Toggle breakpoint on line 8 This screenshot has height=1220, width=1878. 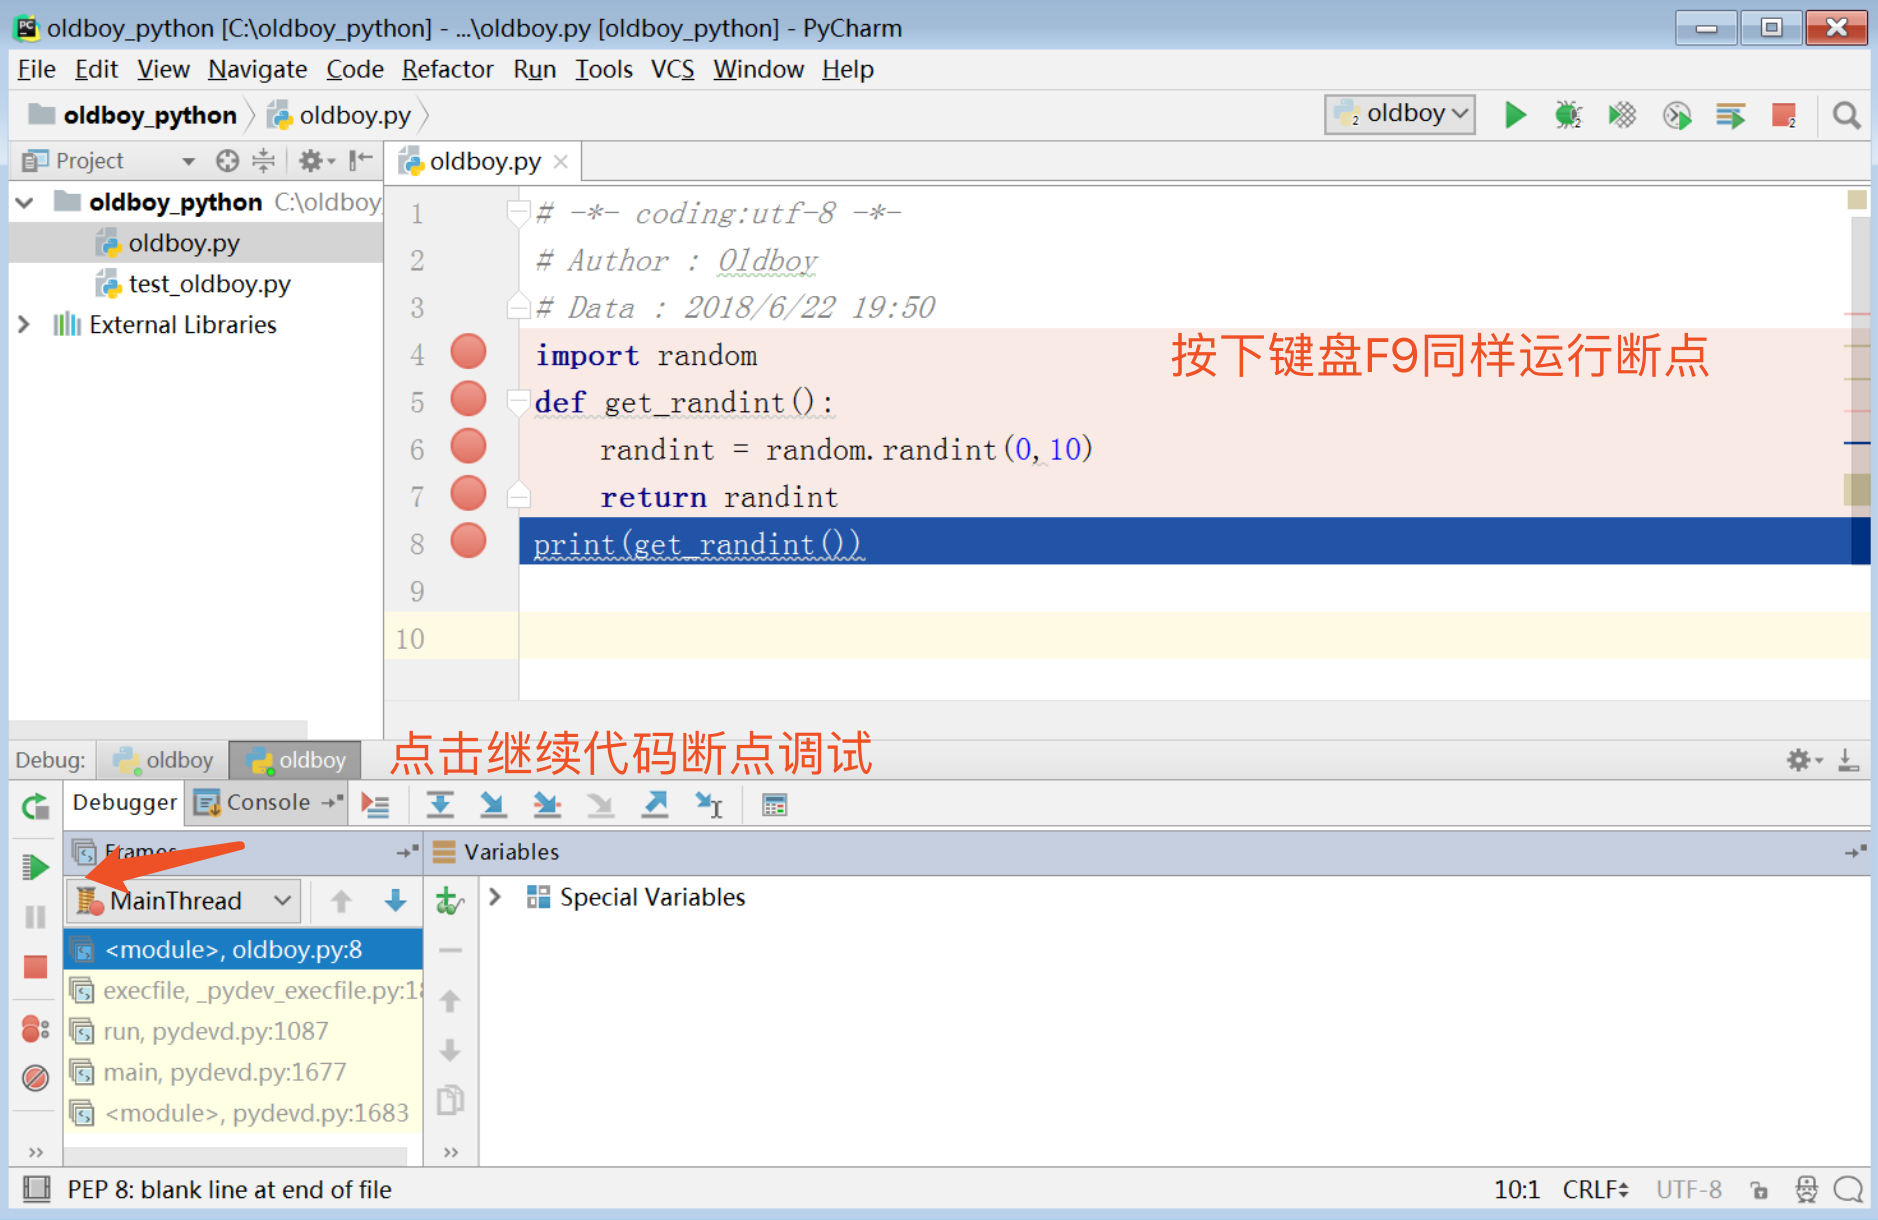click(468, 541)
